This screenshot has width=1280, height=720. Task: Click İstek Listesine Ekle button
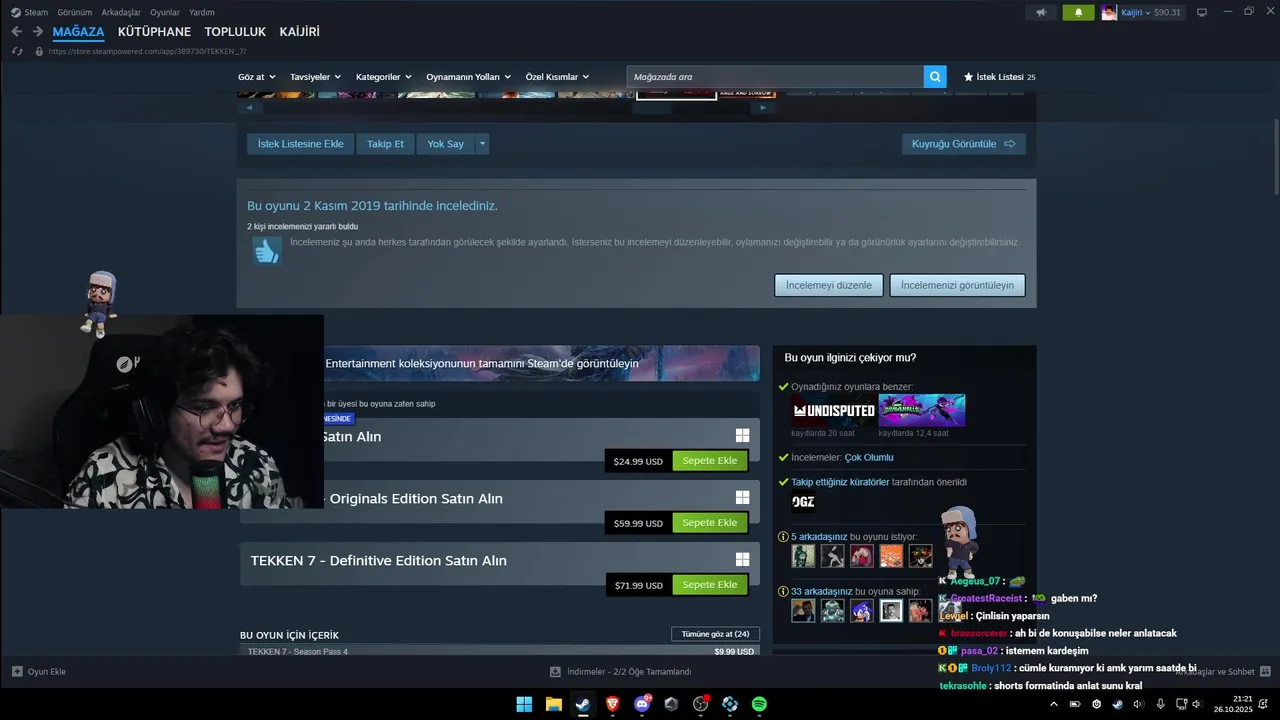coord(300,144)
